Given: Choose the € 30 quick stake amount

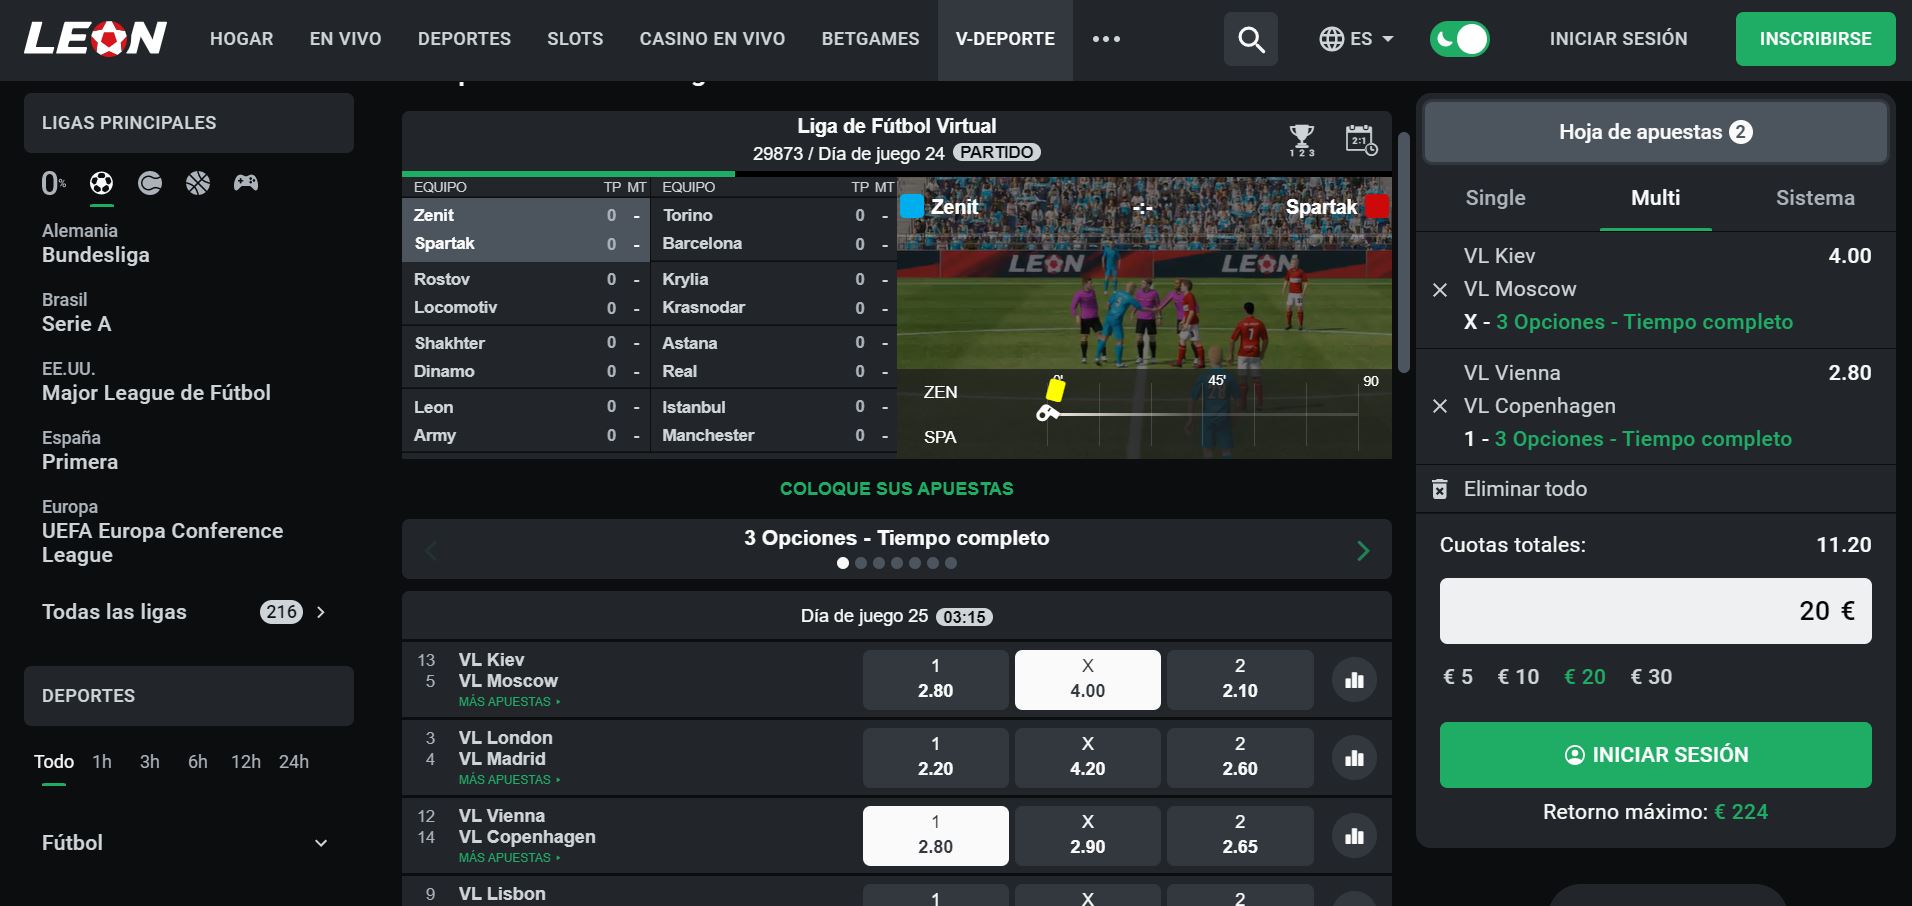Looking at the screenshot, I should pos(1651,677).
